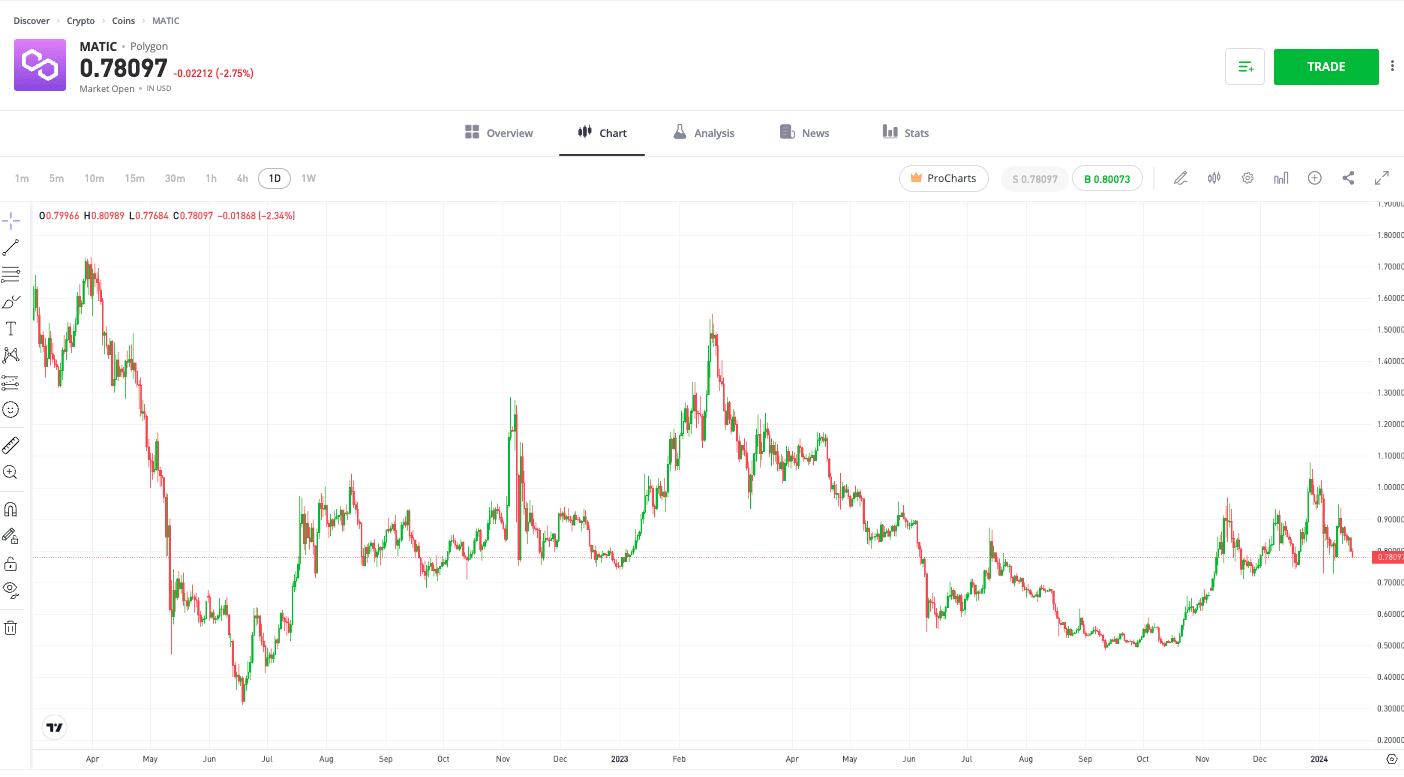
Task: Go to Discover breadcrumb
Action: pyautogui.click(x=31, y=21)
